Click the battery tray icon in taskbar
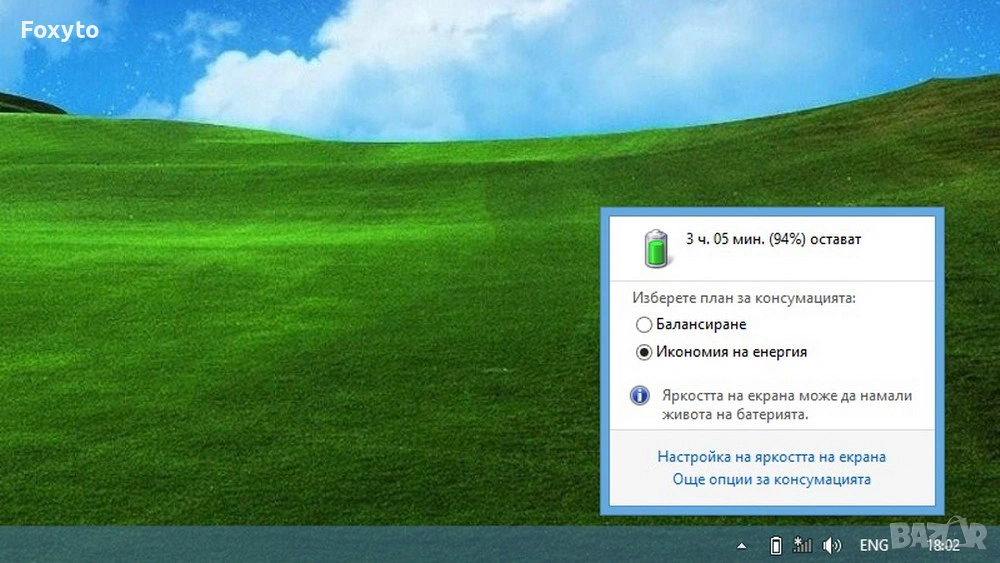Image resolution: width=1000 pixels, height=563 pixels. [776, 545]
